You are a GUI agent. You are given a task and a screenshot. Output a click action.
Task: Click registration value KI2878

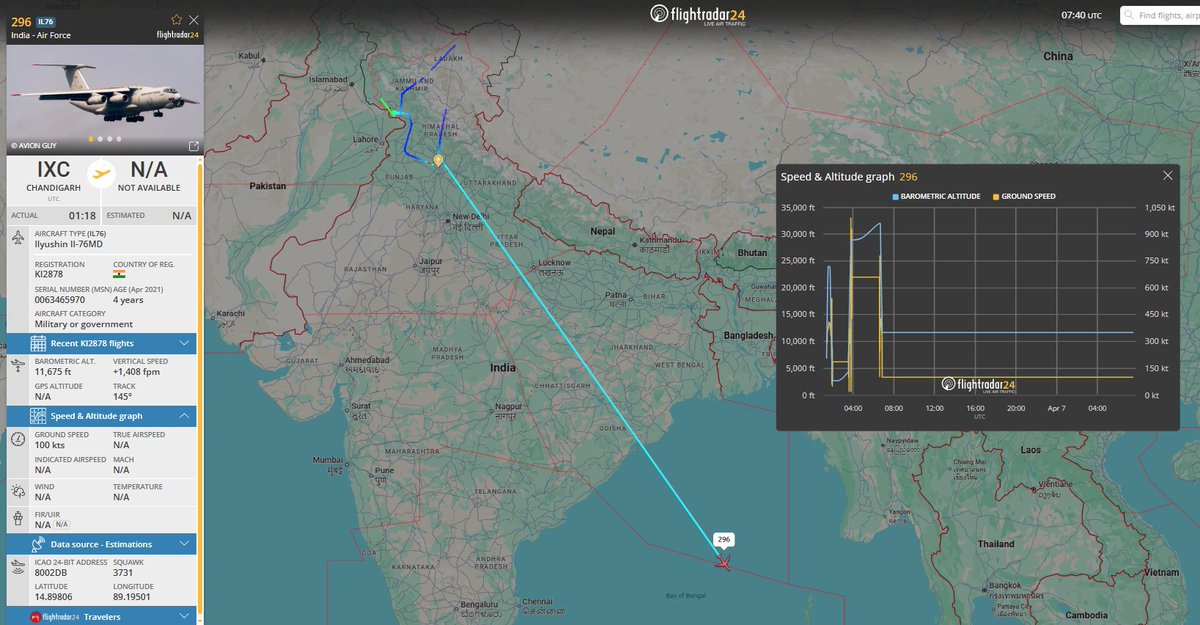50,274
